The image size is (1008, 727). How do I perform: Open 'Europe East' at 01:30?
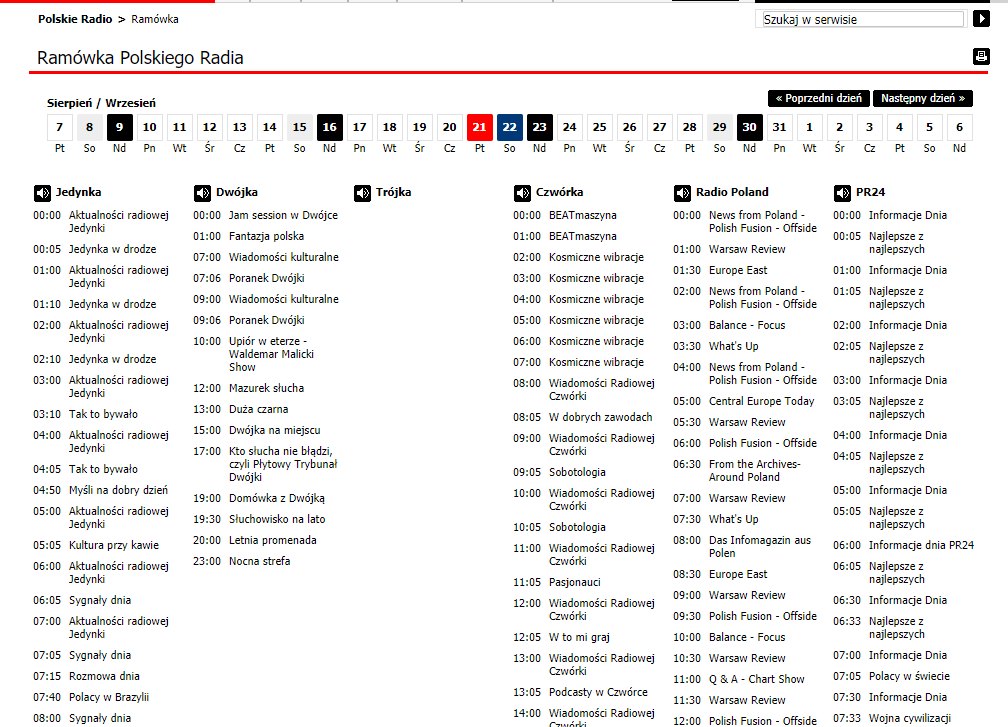pos(738,271)
